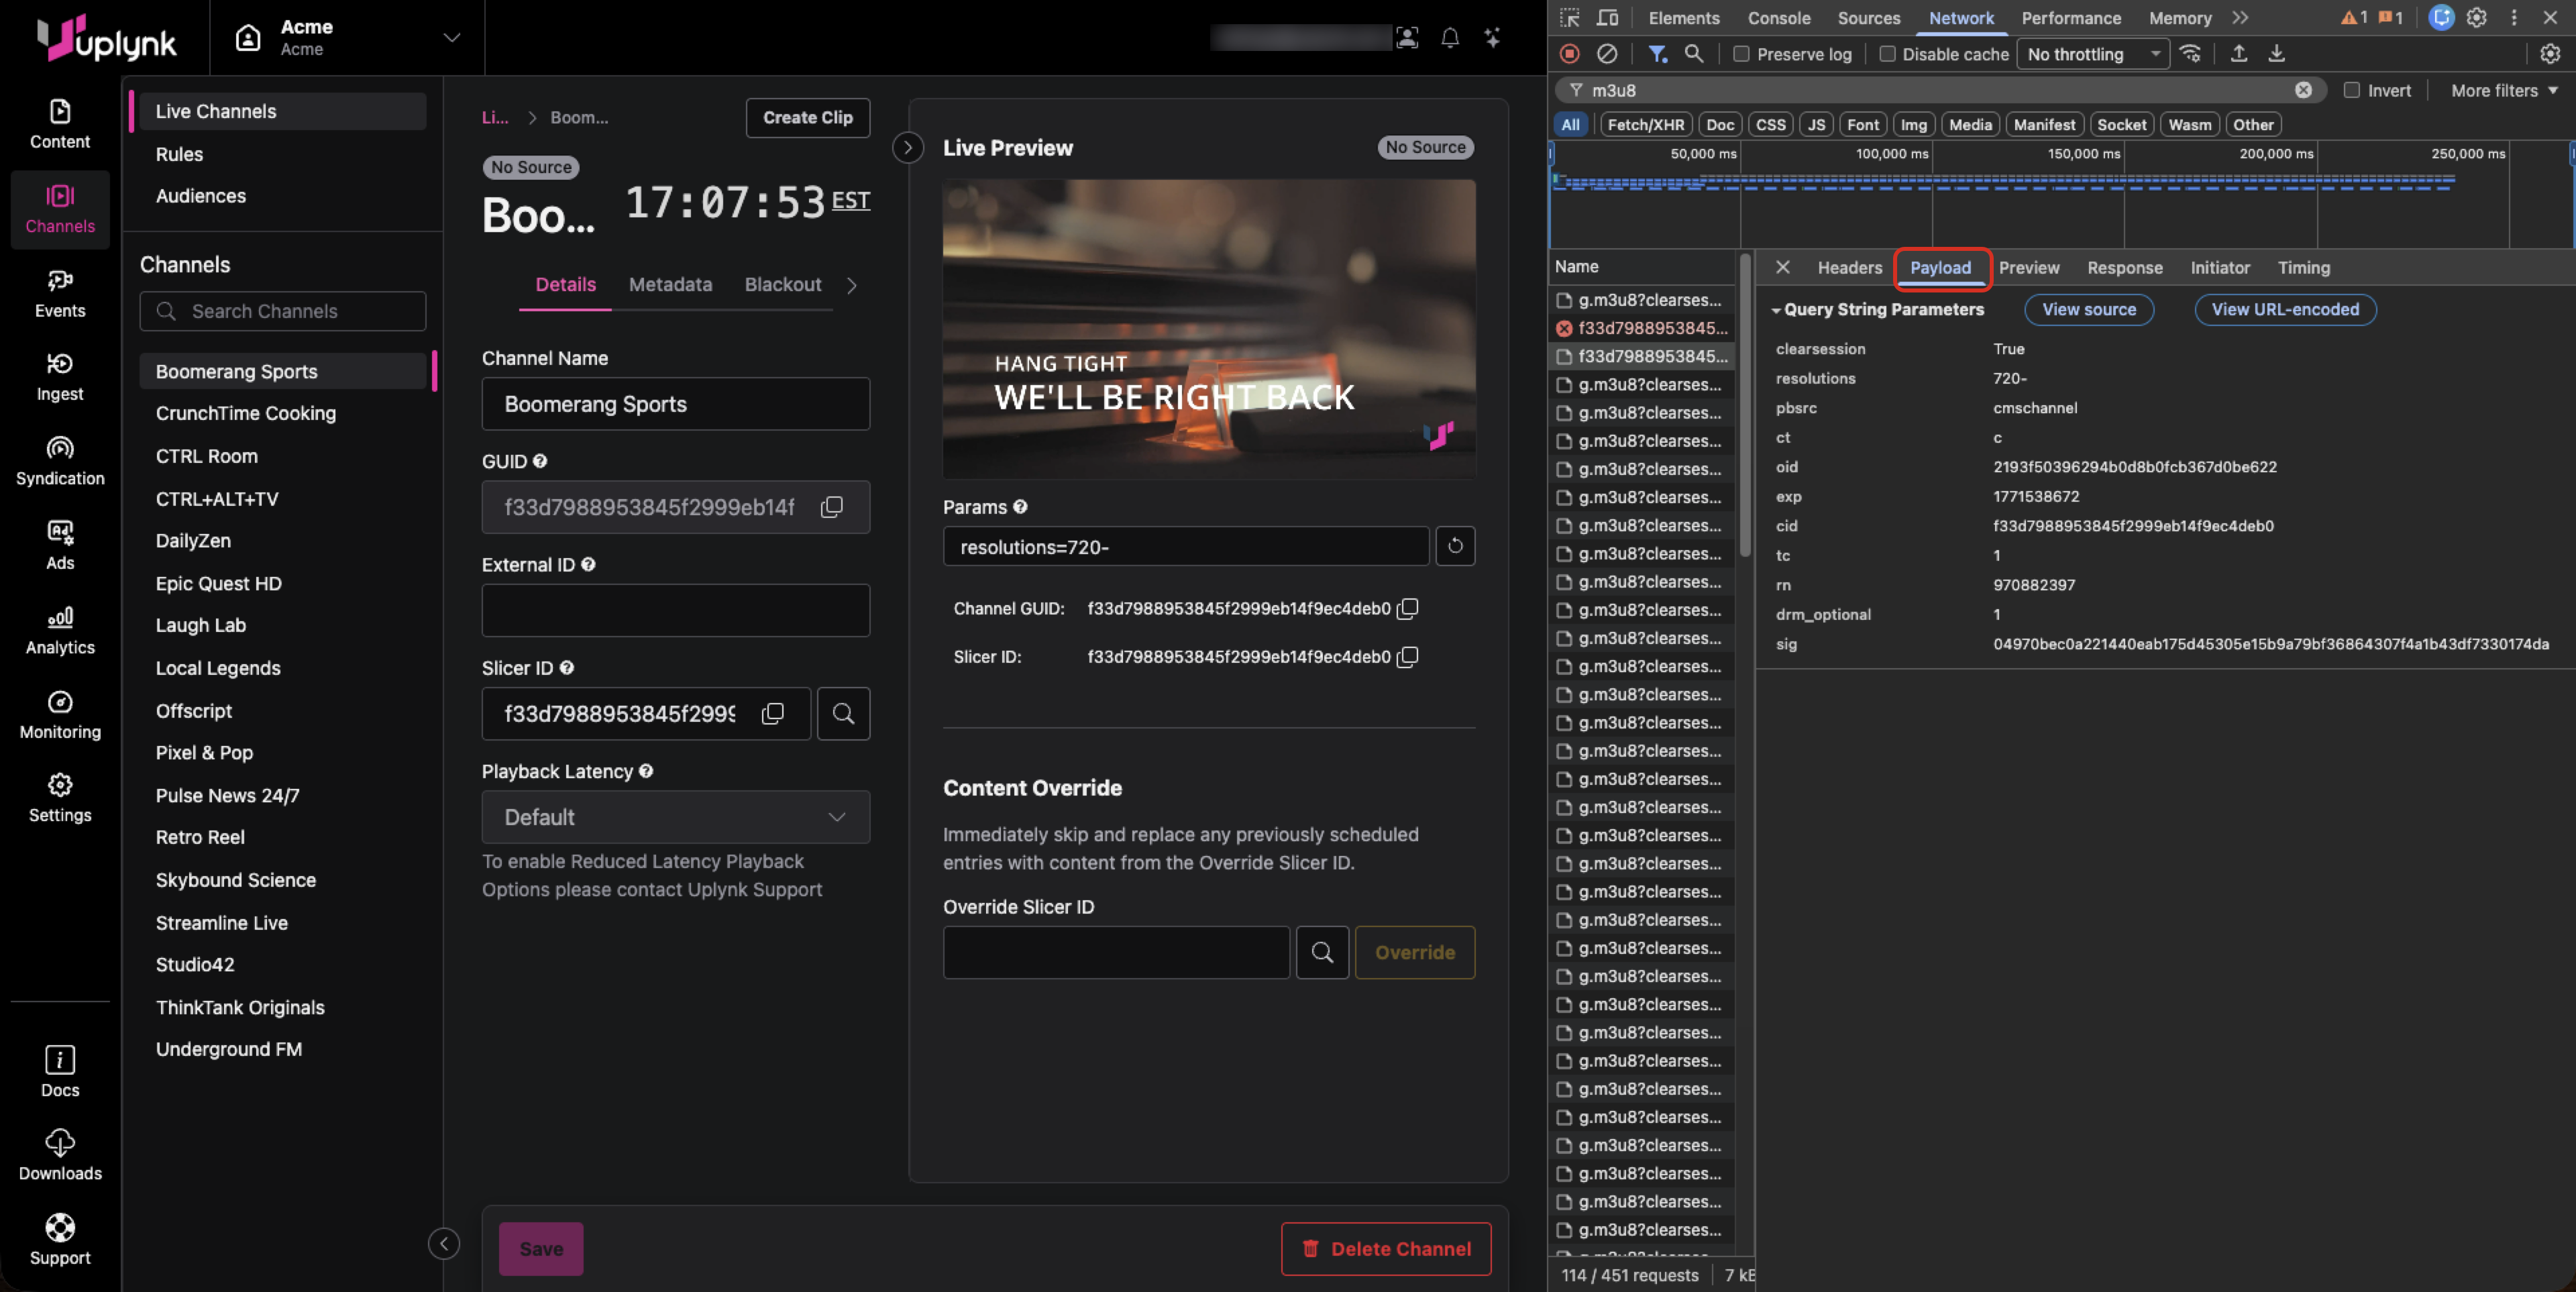Viewport: 2576px width, 1292px height.
Task: Click the Ingest sidebar icon
Action: (60, 377)
